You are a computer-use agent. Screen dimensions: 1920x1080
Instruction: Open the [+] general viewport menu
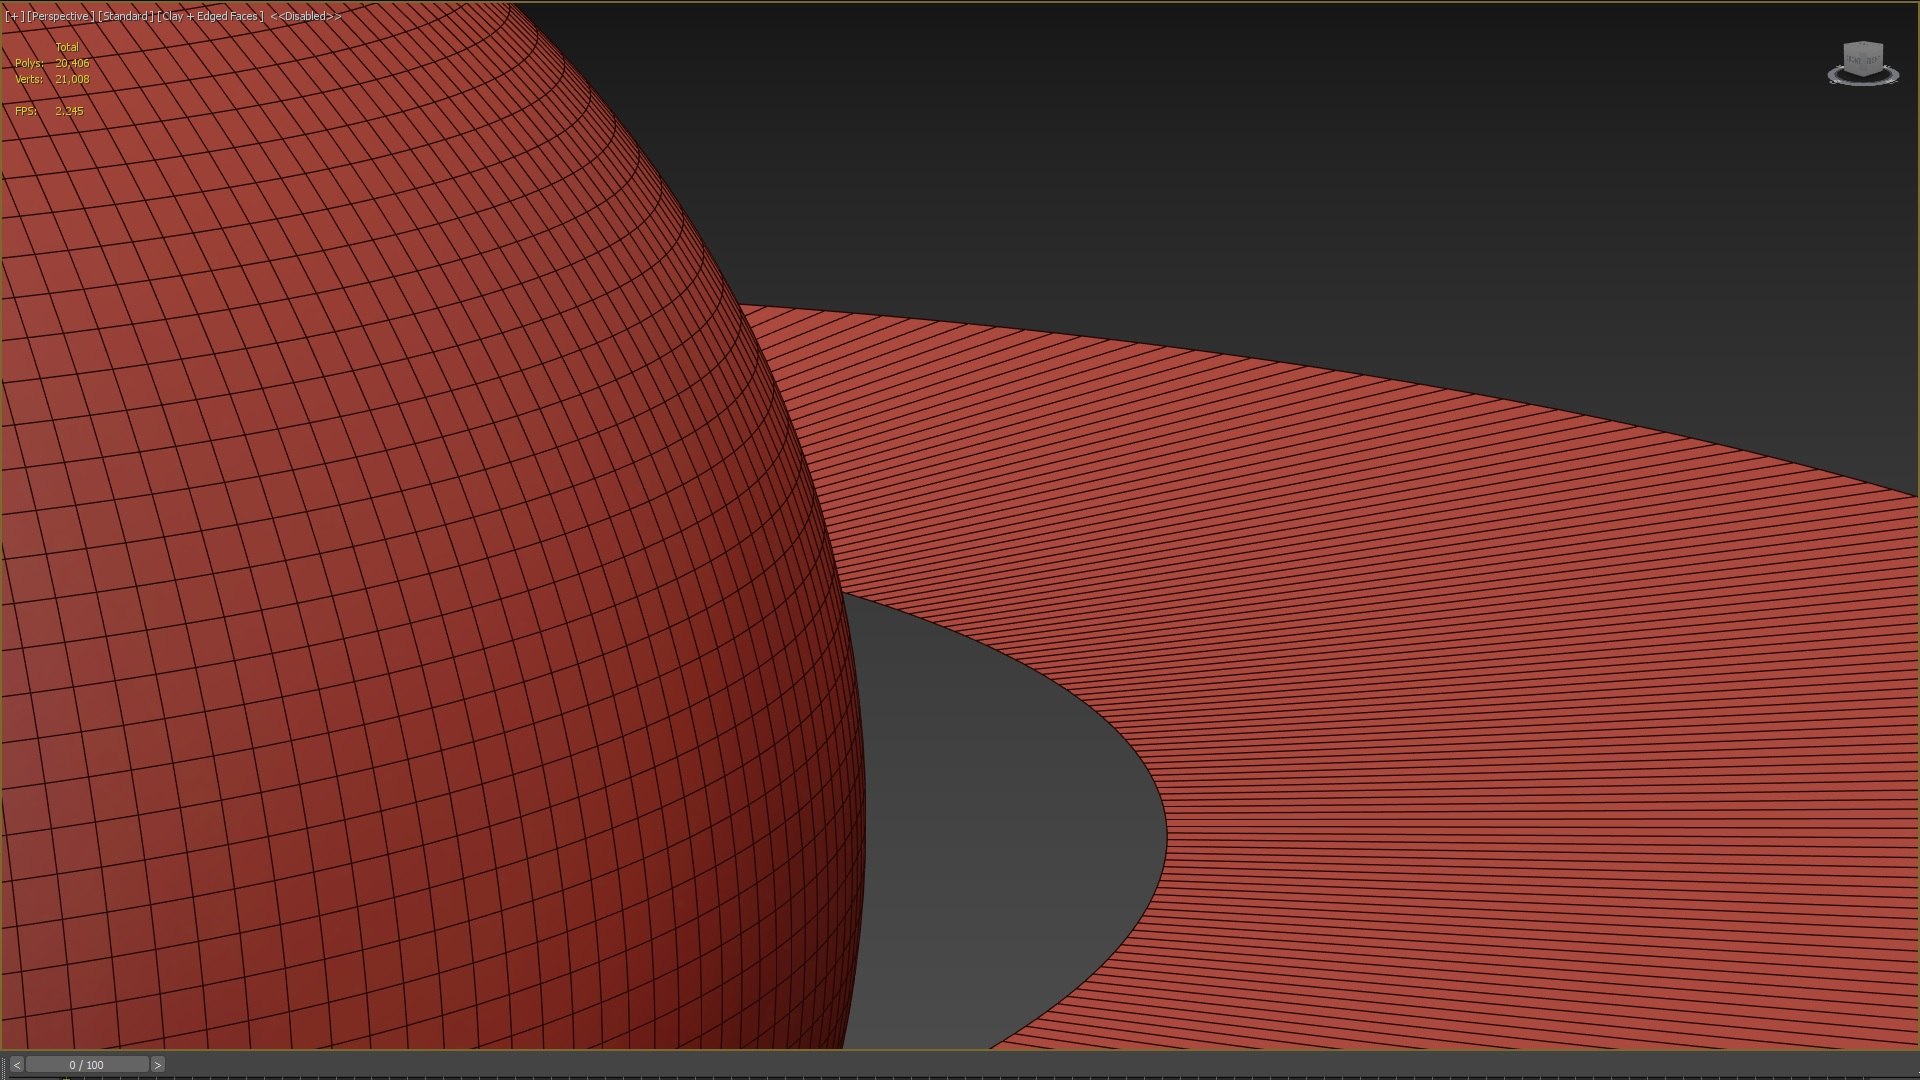click(14, 16)
